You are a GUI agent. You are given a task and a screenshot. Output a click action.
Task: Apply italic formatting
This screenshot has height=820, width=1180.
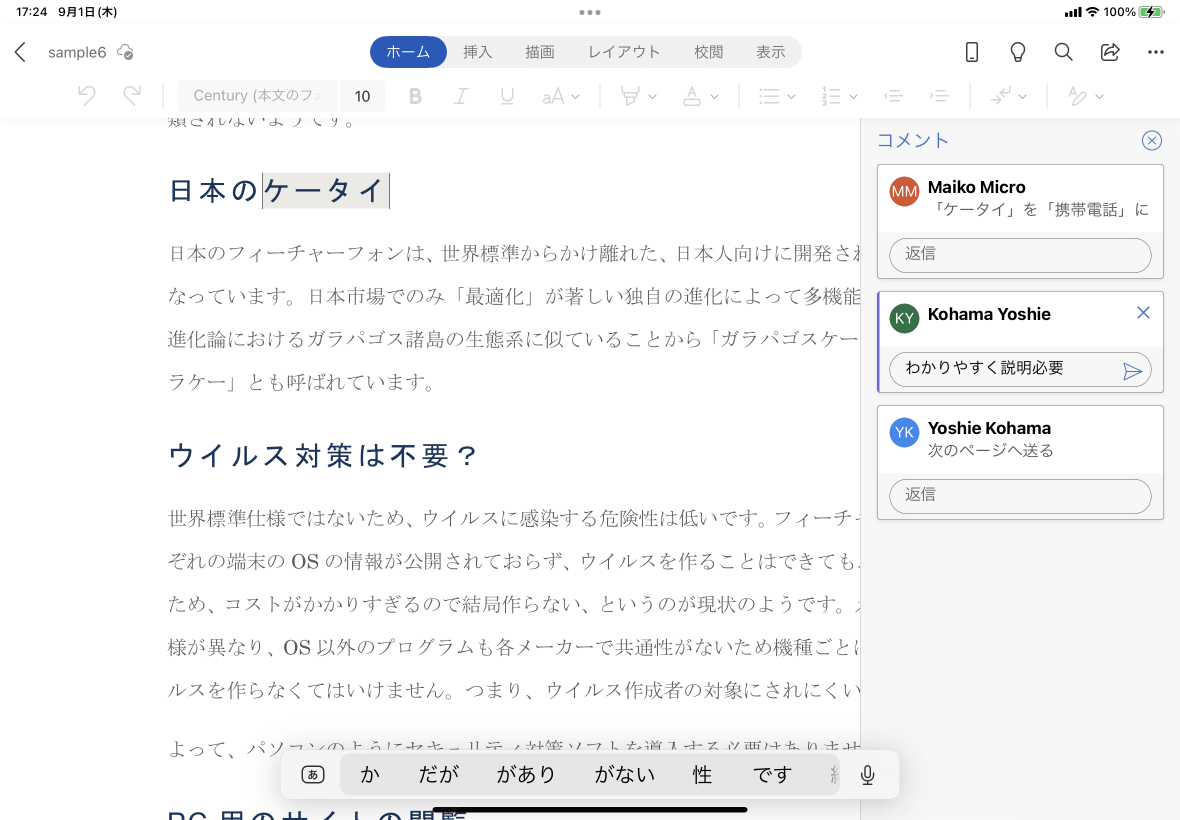tap(461, 96)
